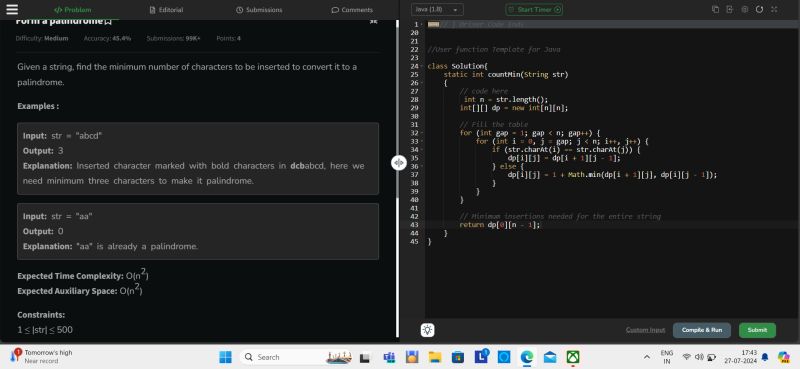Image resolution: width=800 pixels, height=369 pixels.
Task: Click the "Points: 4" text
Action: [229, 38]
